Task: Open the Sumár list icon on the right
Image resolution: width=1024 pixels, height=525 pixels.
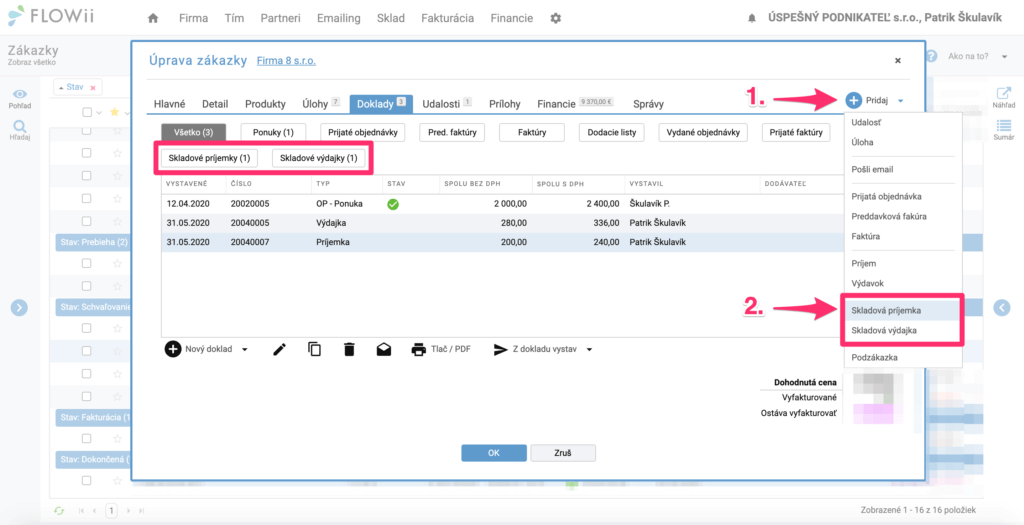Action: [x=1004, y=125]
